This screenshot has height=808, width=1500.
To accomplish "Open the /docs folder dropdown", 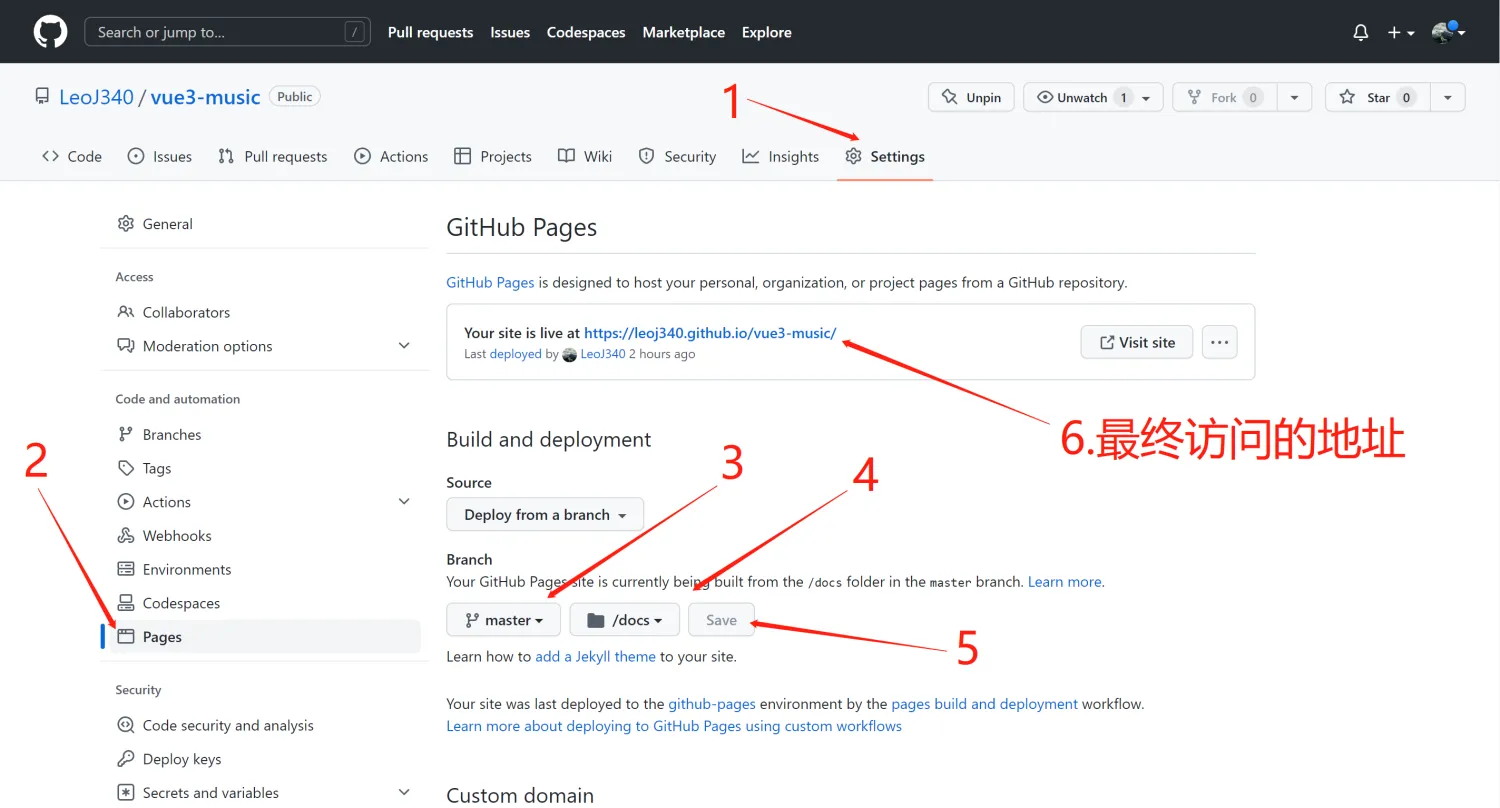I will [624, 619].
